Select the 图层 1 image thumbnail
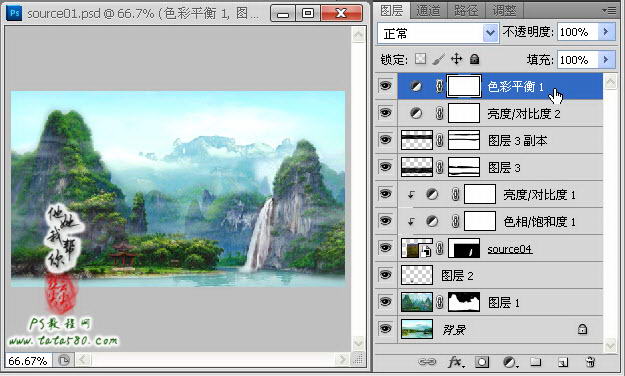 click(x=417, y=302)
